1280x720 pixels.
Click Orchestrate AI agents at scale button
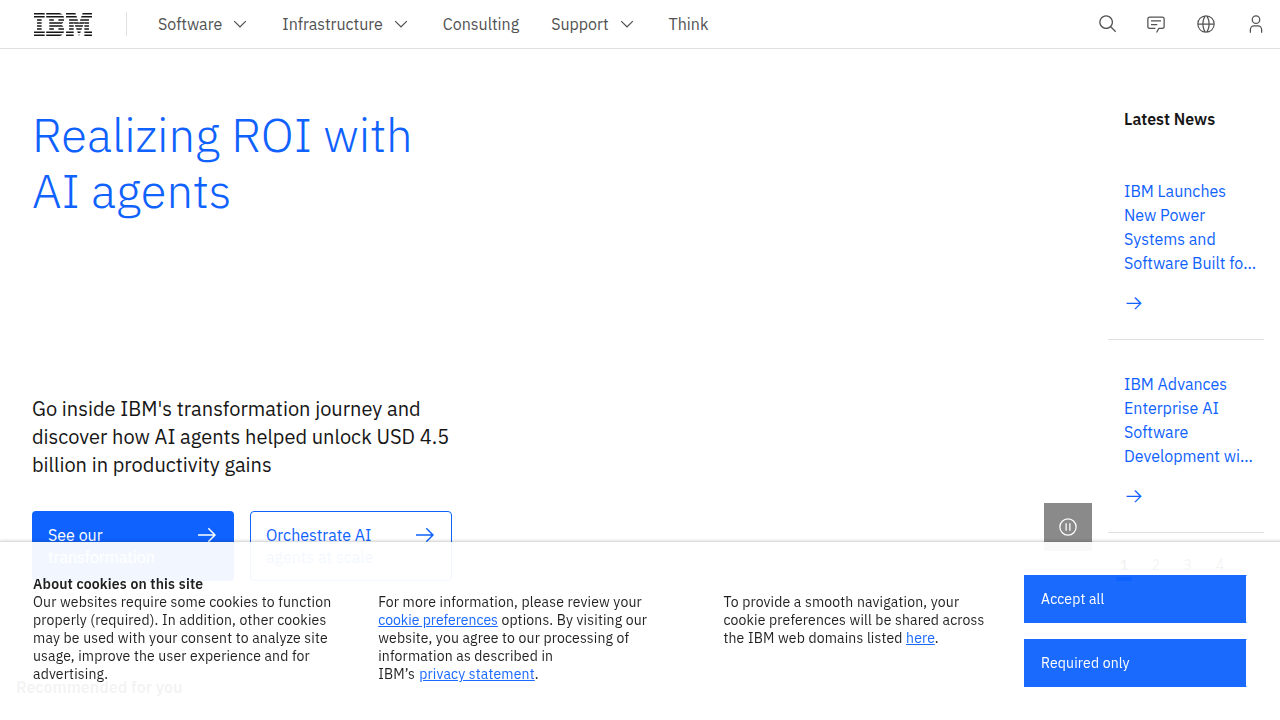(351, 546)
